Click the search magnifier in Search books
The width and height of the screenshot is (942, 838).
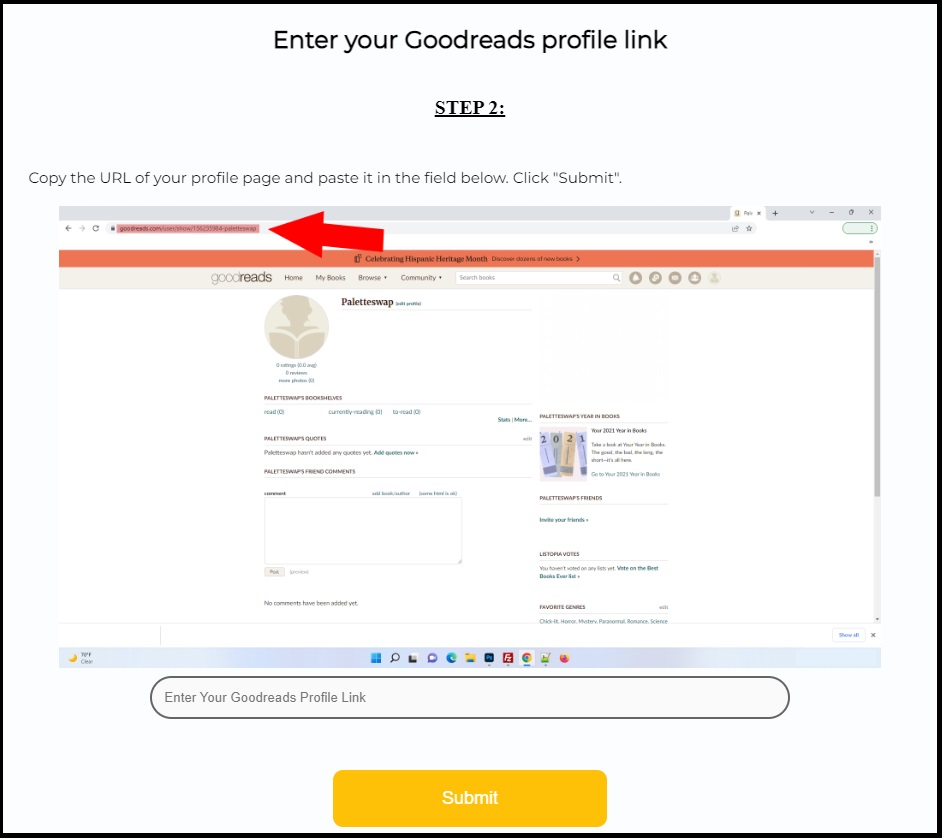(x=616, y=278)
